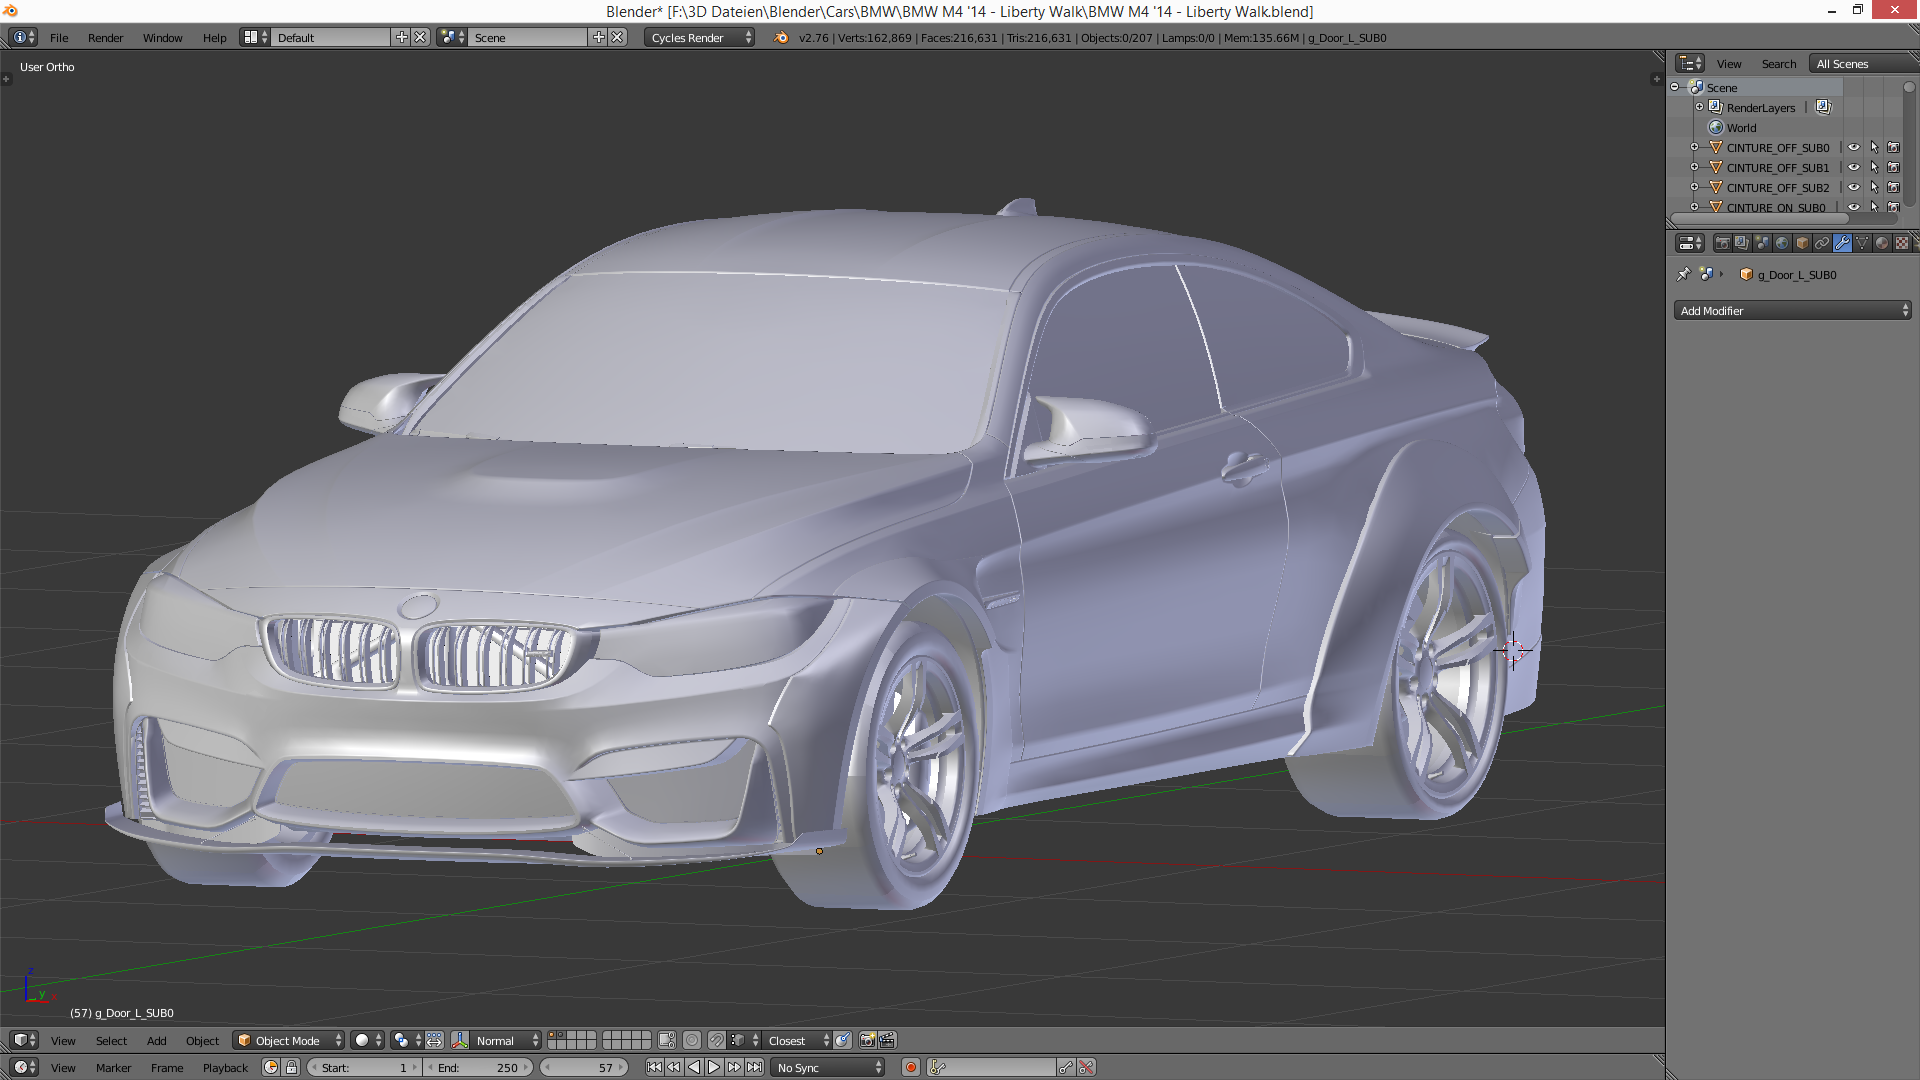Jump to the first frame
Screen dimensions: 1920x1080
tap(654, 1067)
